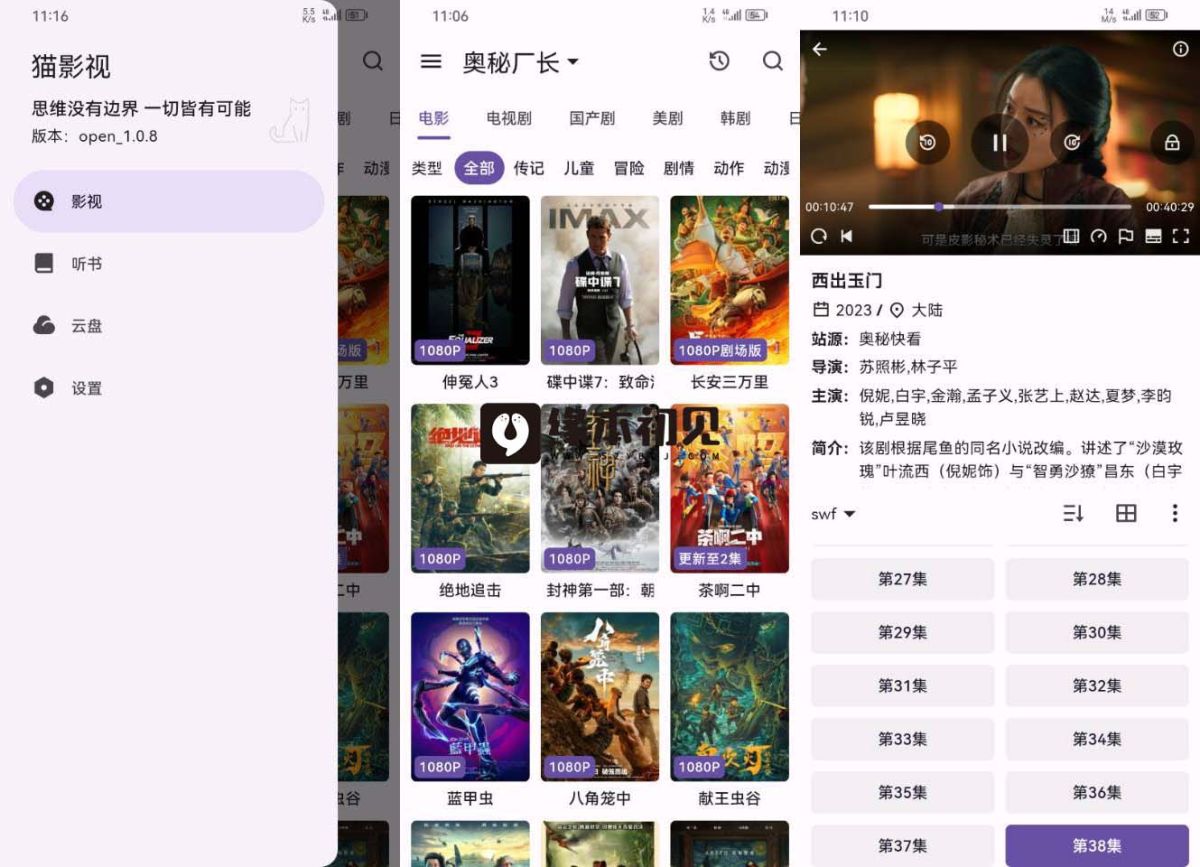Image resolution: width=1200 pixels, height=867 pixels.
Task: Tap the 绝地追击 movie title
Action: 470,590
